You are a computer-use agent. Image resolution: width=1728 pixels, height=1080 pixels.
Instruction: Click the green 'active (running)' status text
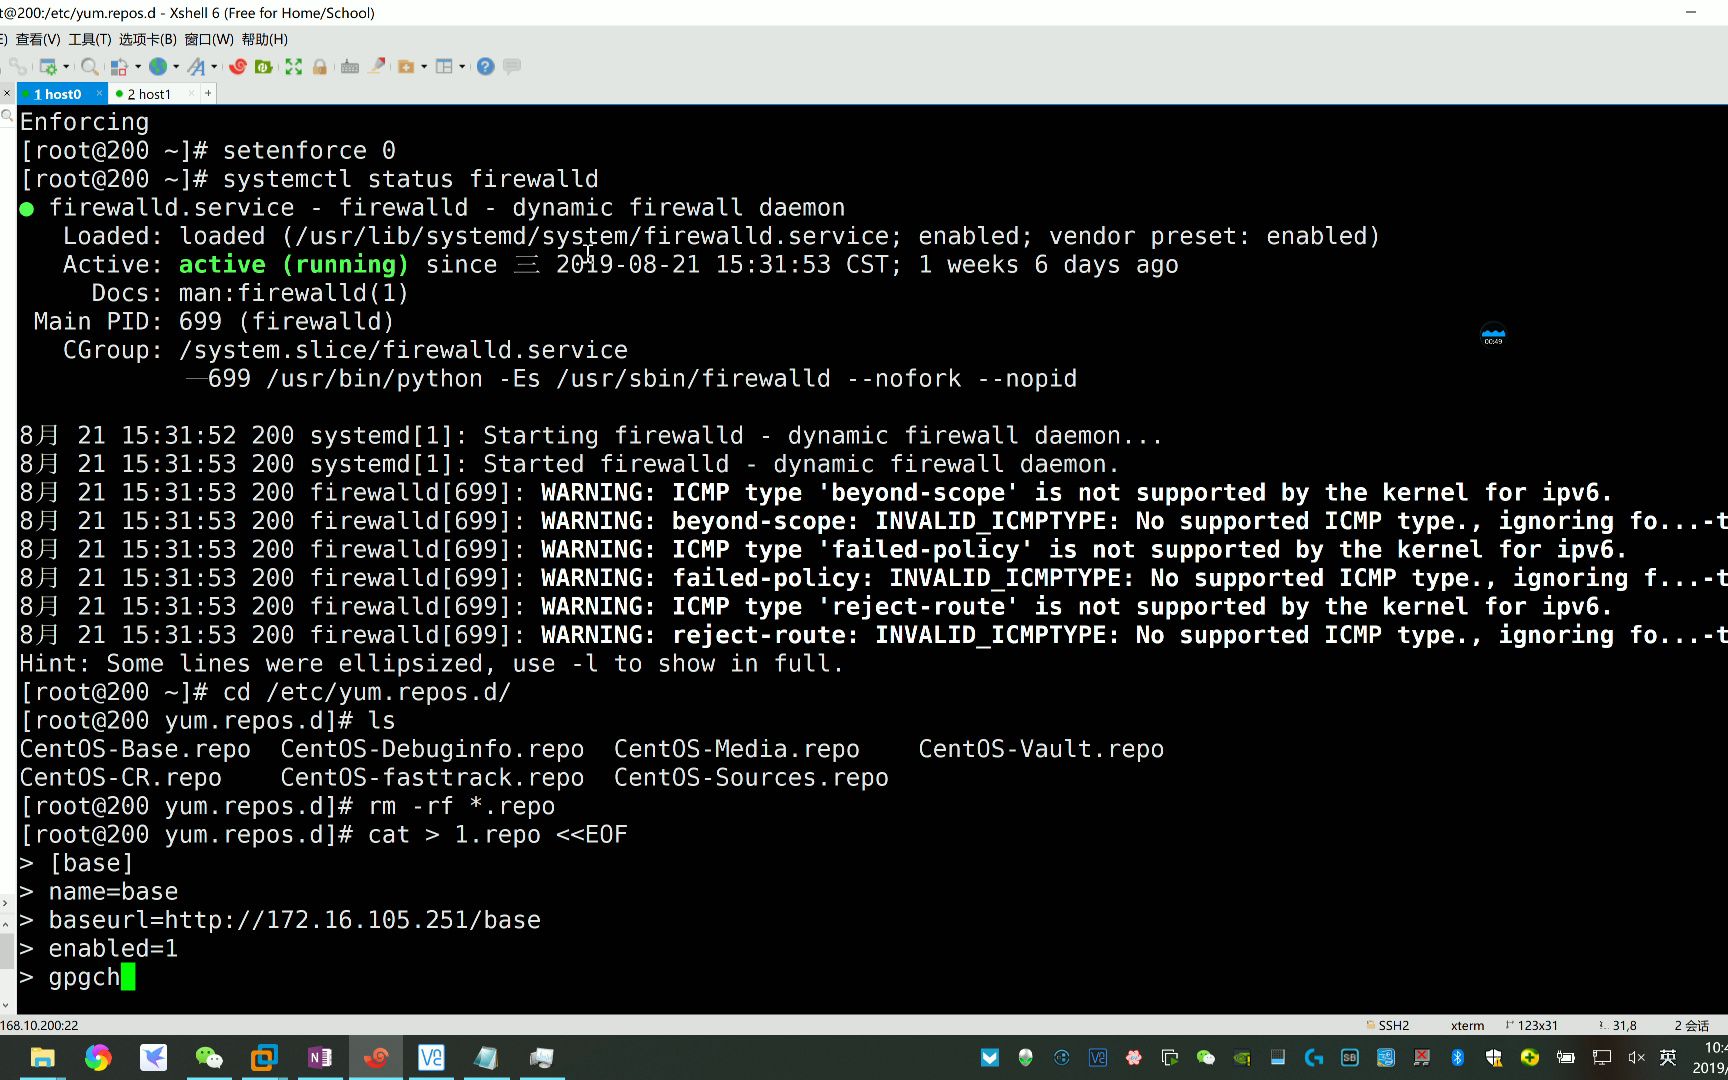(294, 265)
